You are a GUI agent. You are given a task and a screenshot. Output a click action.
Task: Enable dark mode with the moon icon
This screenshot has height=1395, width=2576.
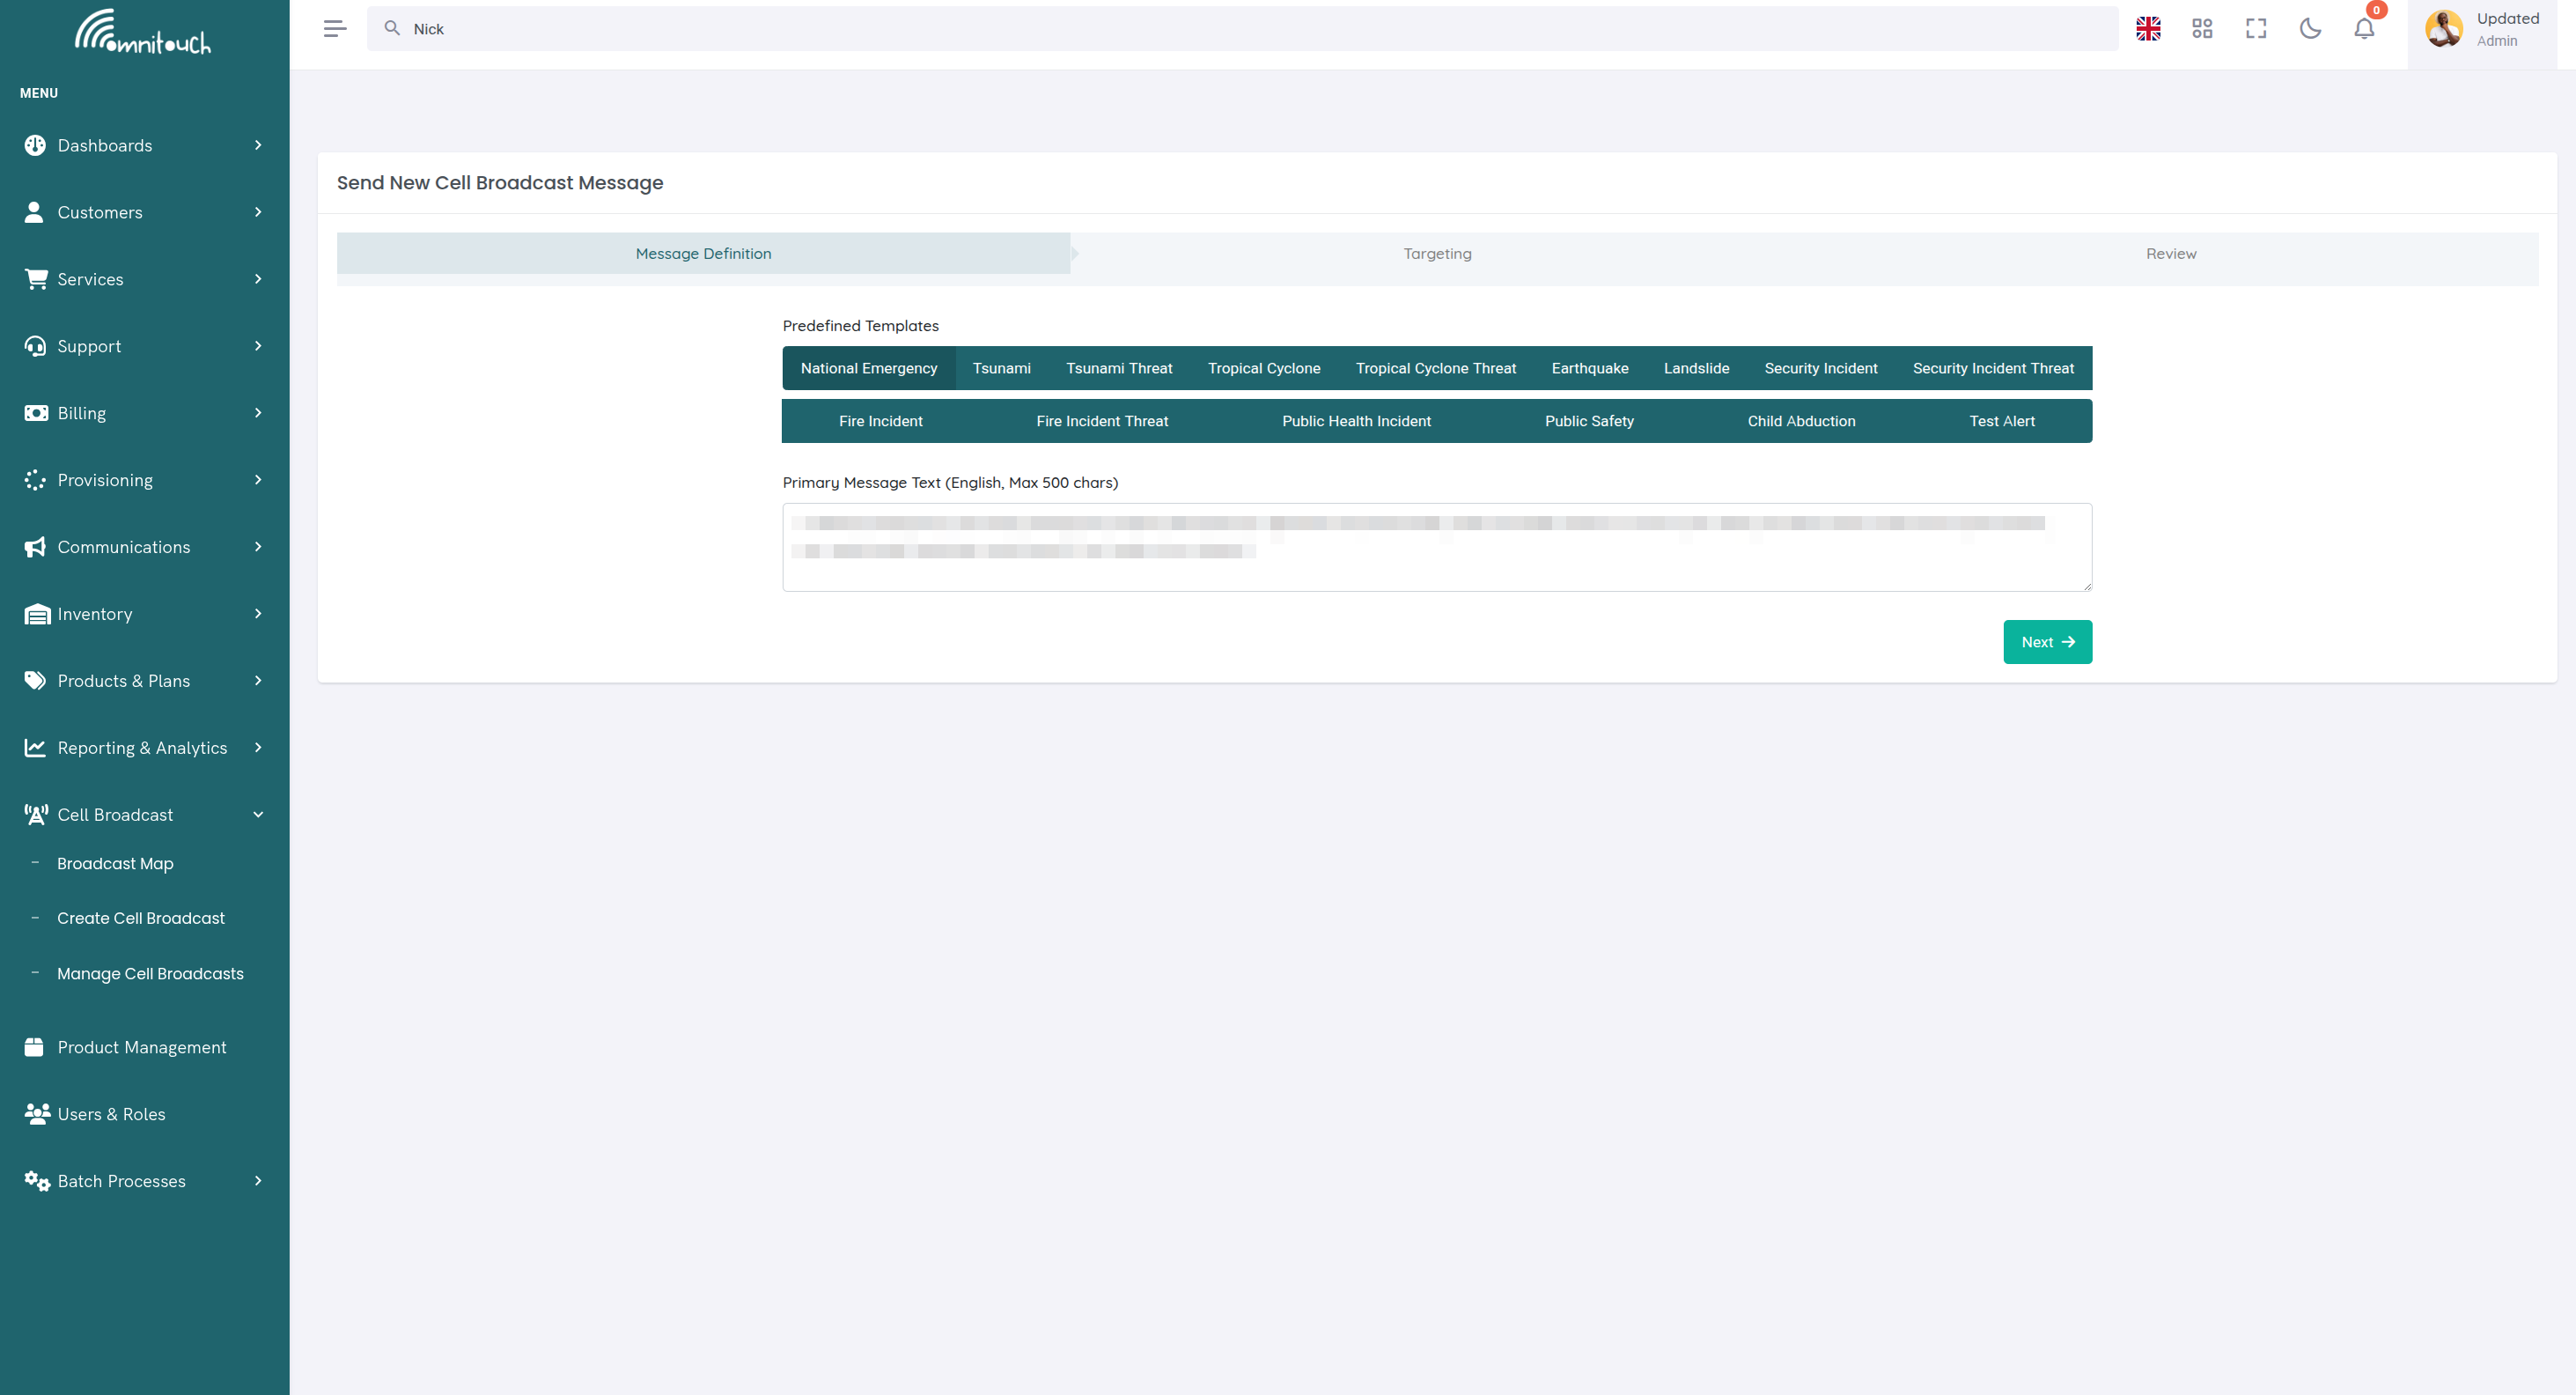point(2310,28)
